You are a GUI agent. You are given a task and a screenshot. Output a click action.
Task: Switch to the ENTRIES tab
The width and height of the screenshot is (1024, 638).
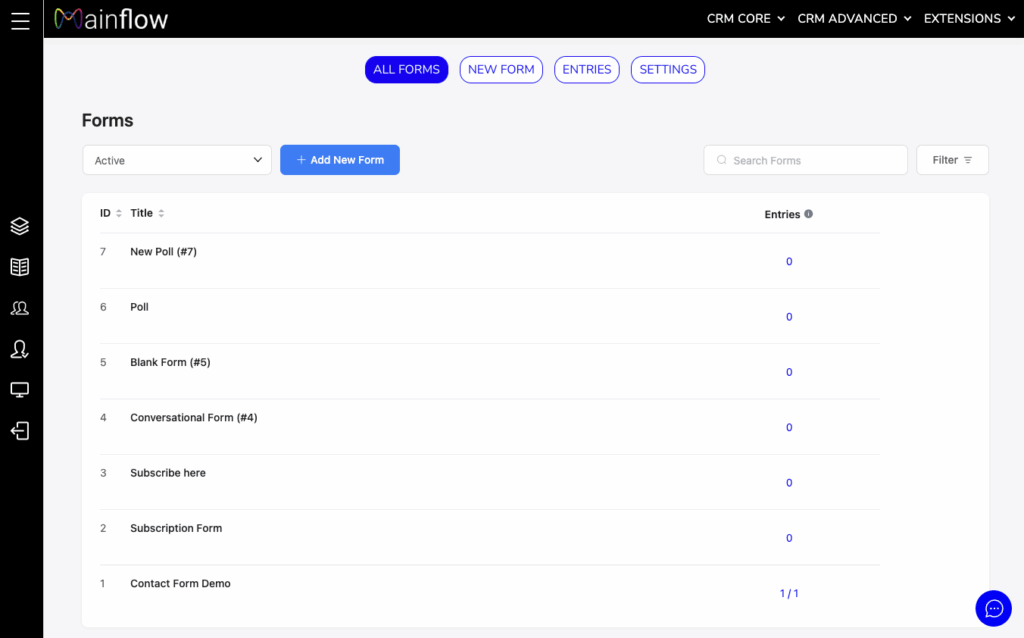587,70
